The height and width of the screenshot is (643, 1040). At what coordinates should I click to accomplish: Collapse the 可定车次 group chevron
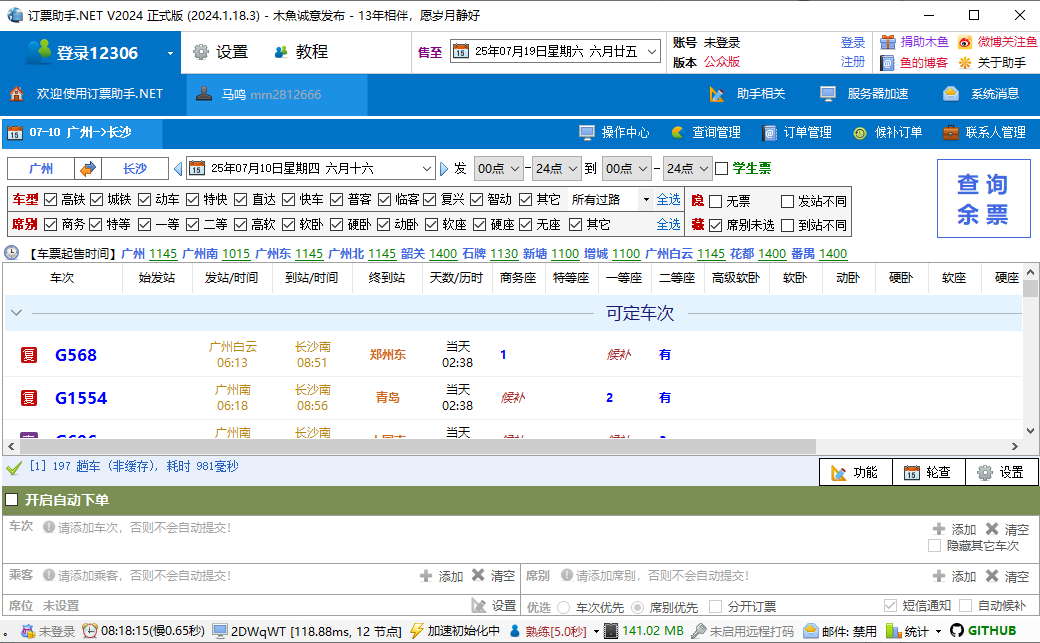tap(17, 313)
